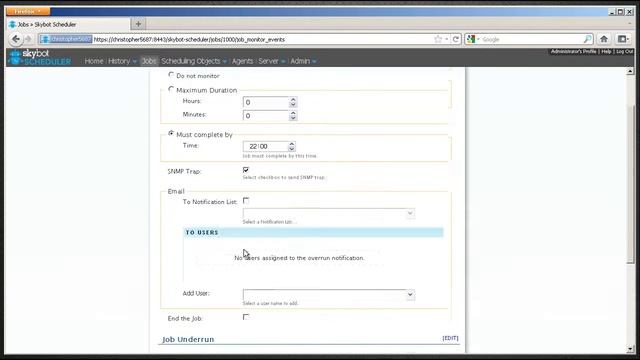Open the Google search engine selector icon
Image resolution: width=640 pixels, height=360 pixels.
(x=473, y=39)
